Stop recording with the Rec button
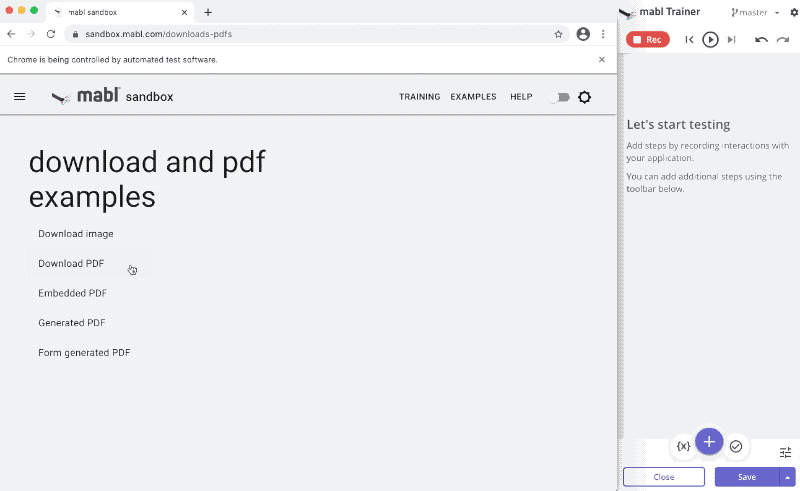Viewport: 800px width, 491px height. pyautogui.click(x=648, y=39)
